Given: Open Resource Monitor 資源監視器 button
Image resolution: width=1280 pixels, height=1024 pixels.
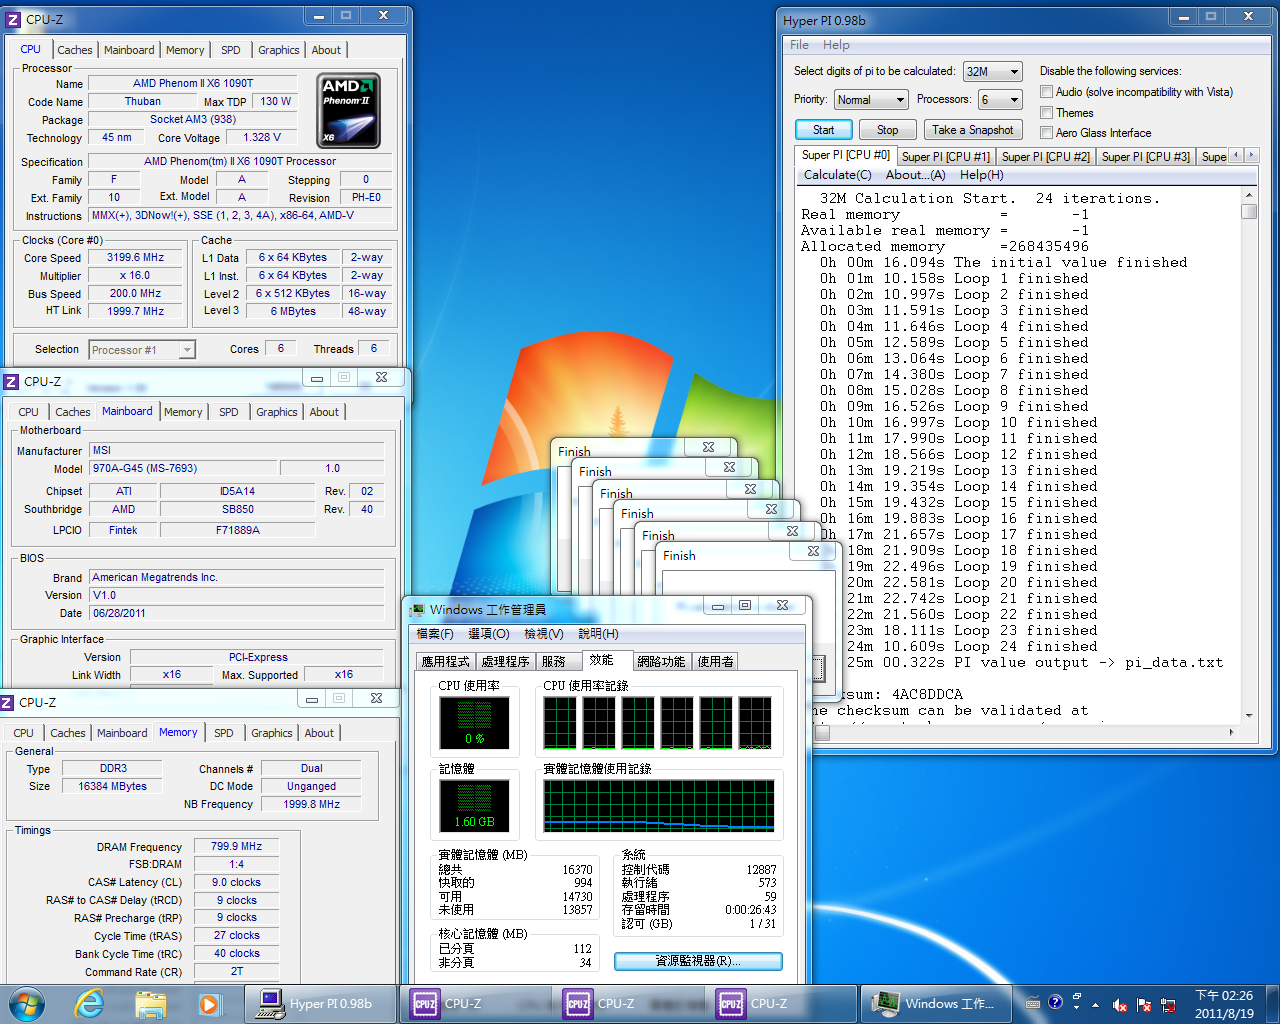Looking at the screenshot, I should click(x=698, y=961).
